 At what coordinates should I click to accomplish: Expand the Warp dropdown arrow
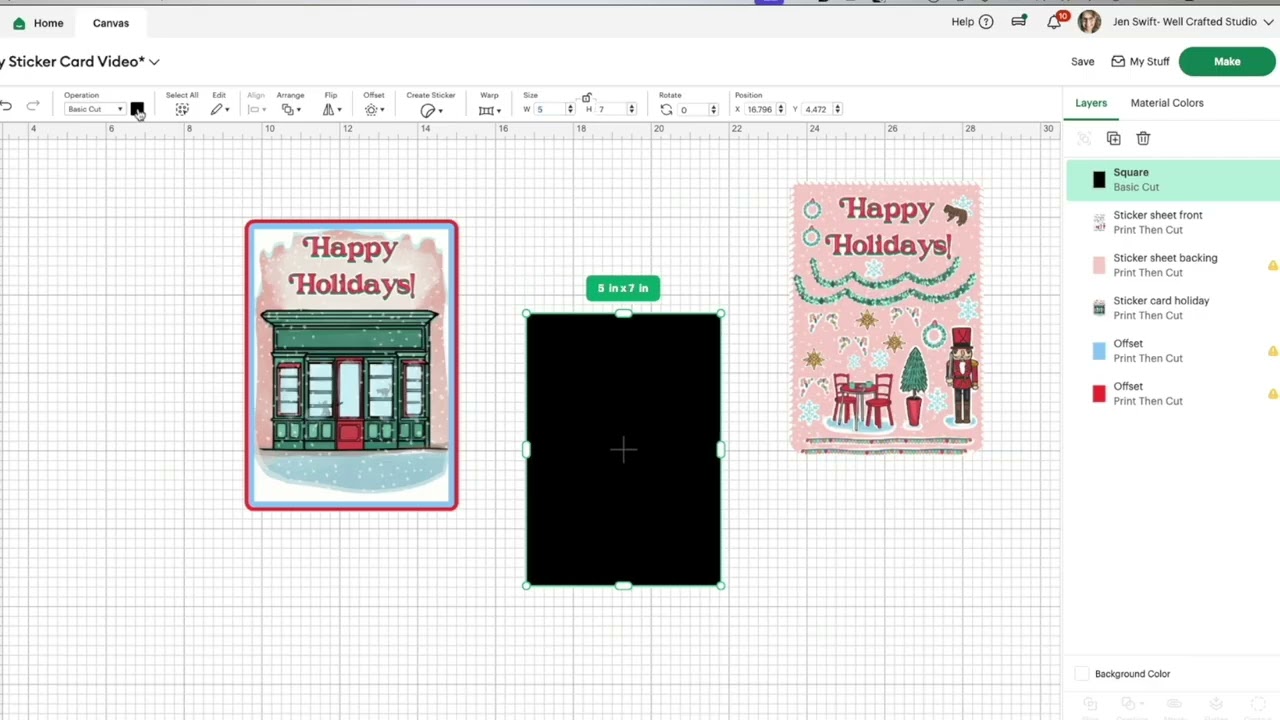[x=498, y=110]
